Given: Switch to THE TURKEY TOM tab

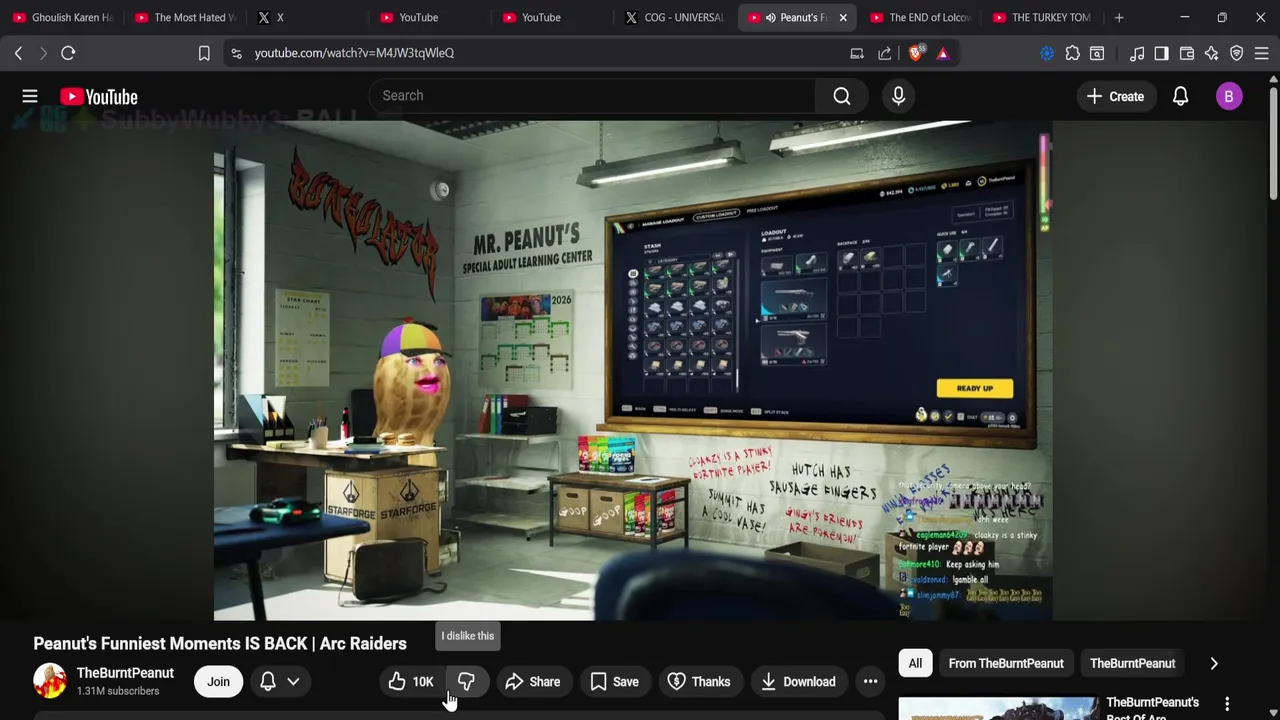Looking at the screenshot, I should 1042,17.
